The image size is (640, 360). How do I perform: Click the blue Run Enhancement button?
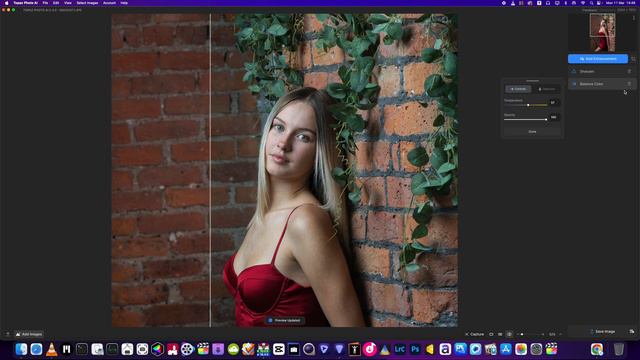click(x=598, y=59)
